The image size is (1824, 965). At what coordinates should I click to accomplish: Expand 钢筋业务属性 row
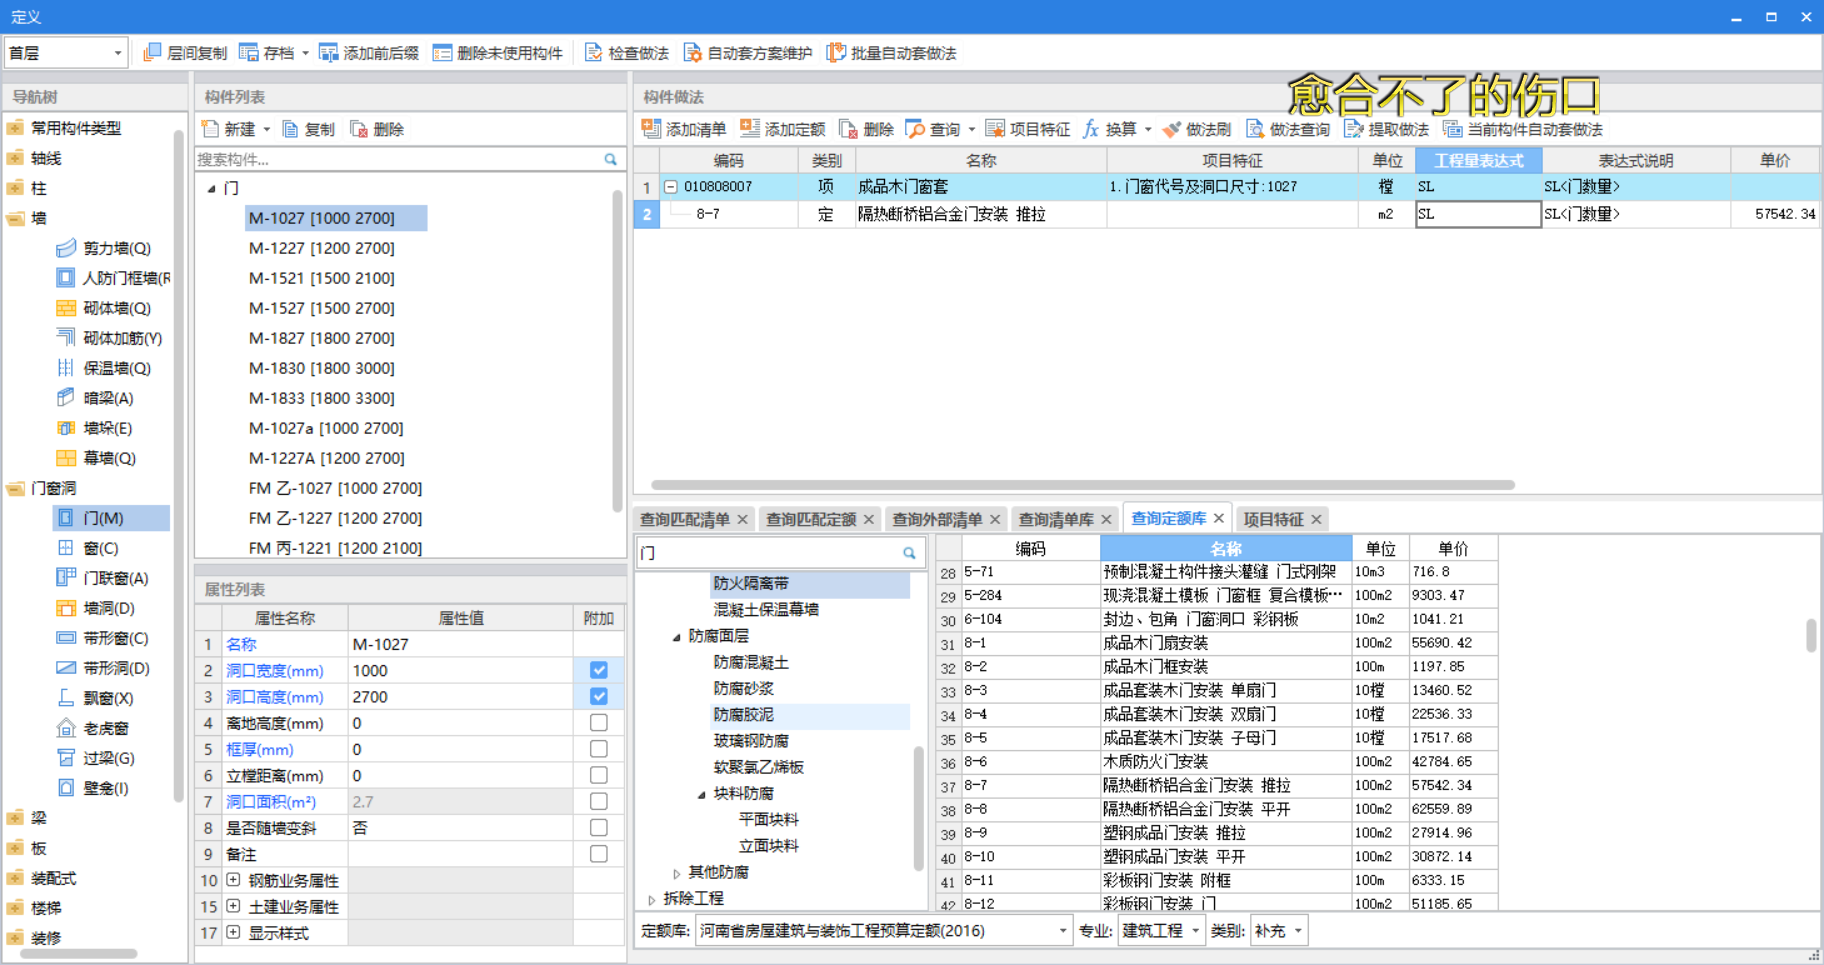pyautogui.click(x=233, y=880)
